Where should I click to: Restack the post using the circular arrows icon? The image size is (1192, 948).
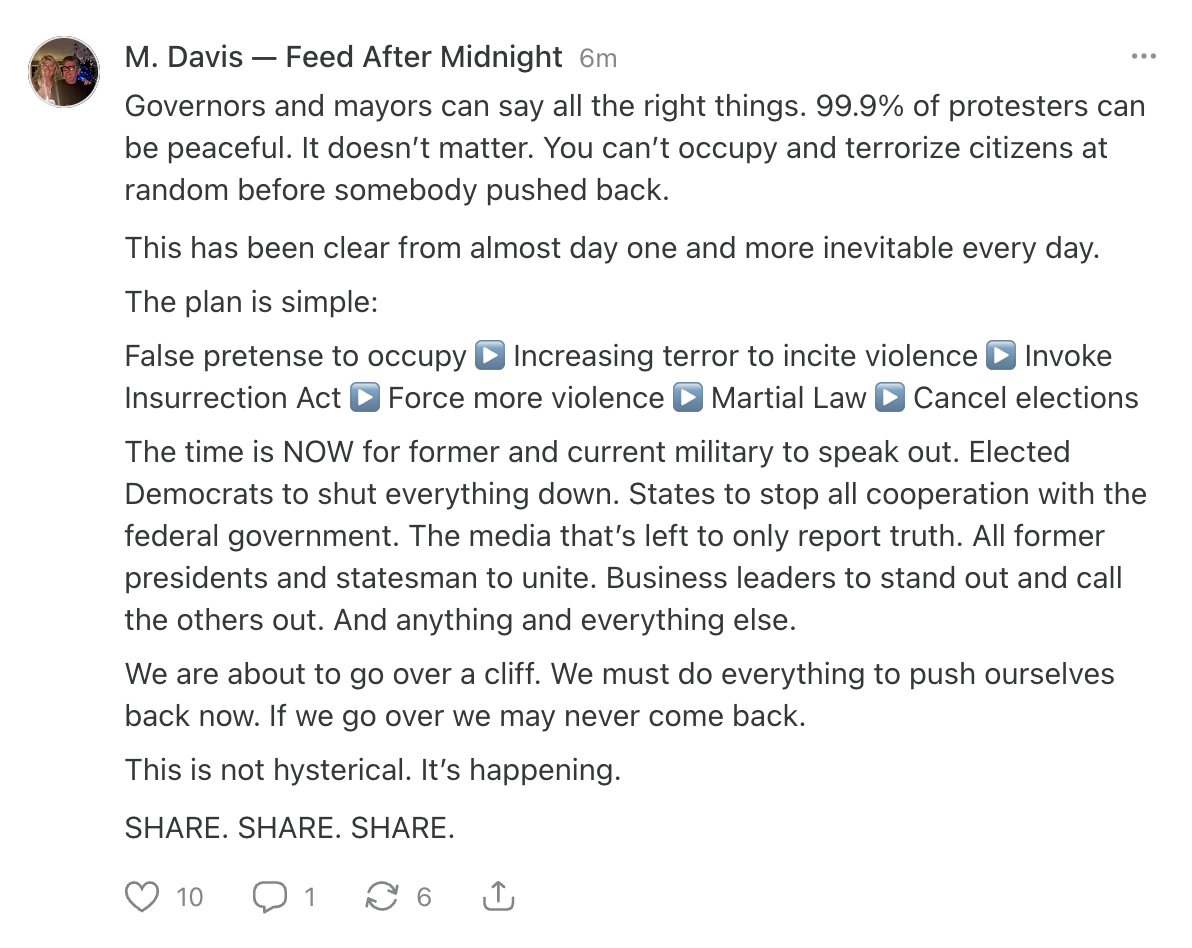click(x=381, y=897)
